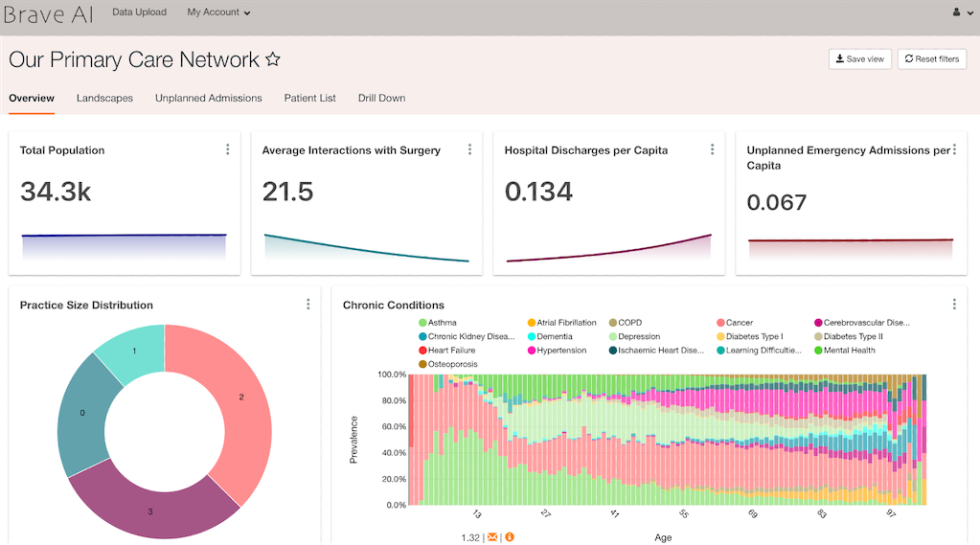Open the Patient List tab
This screenshot has width=980, height=545.
(x=310, y=98)
